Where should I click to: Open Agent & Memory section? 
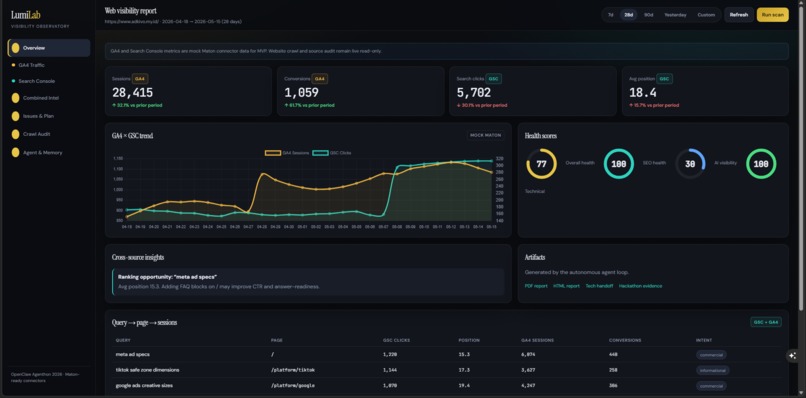[49, 152]
